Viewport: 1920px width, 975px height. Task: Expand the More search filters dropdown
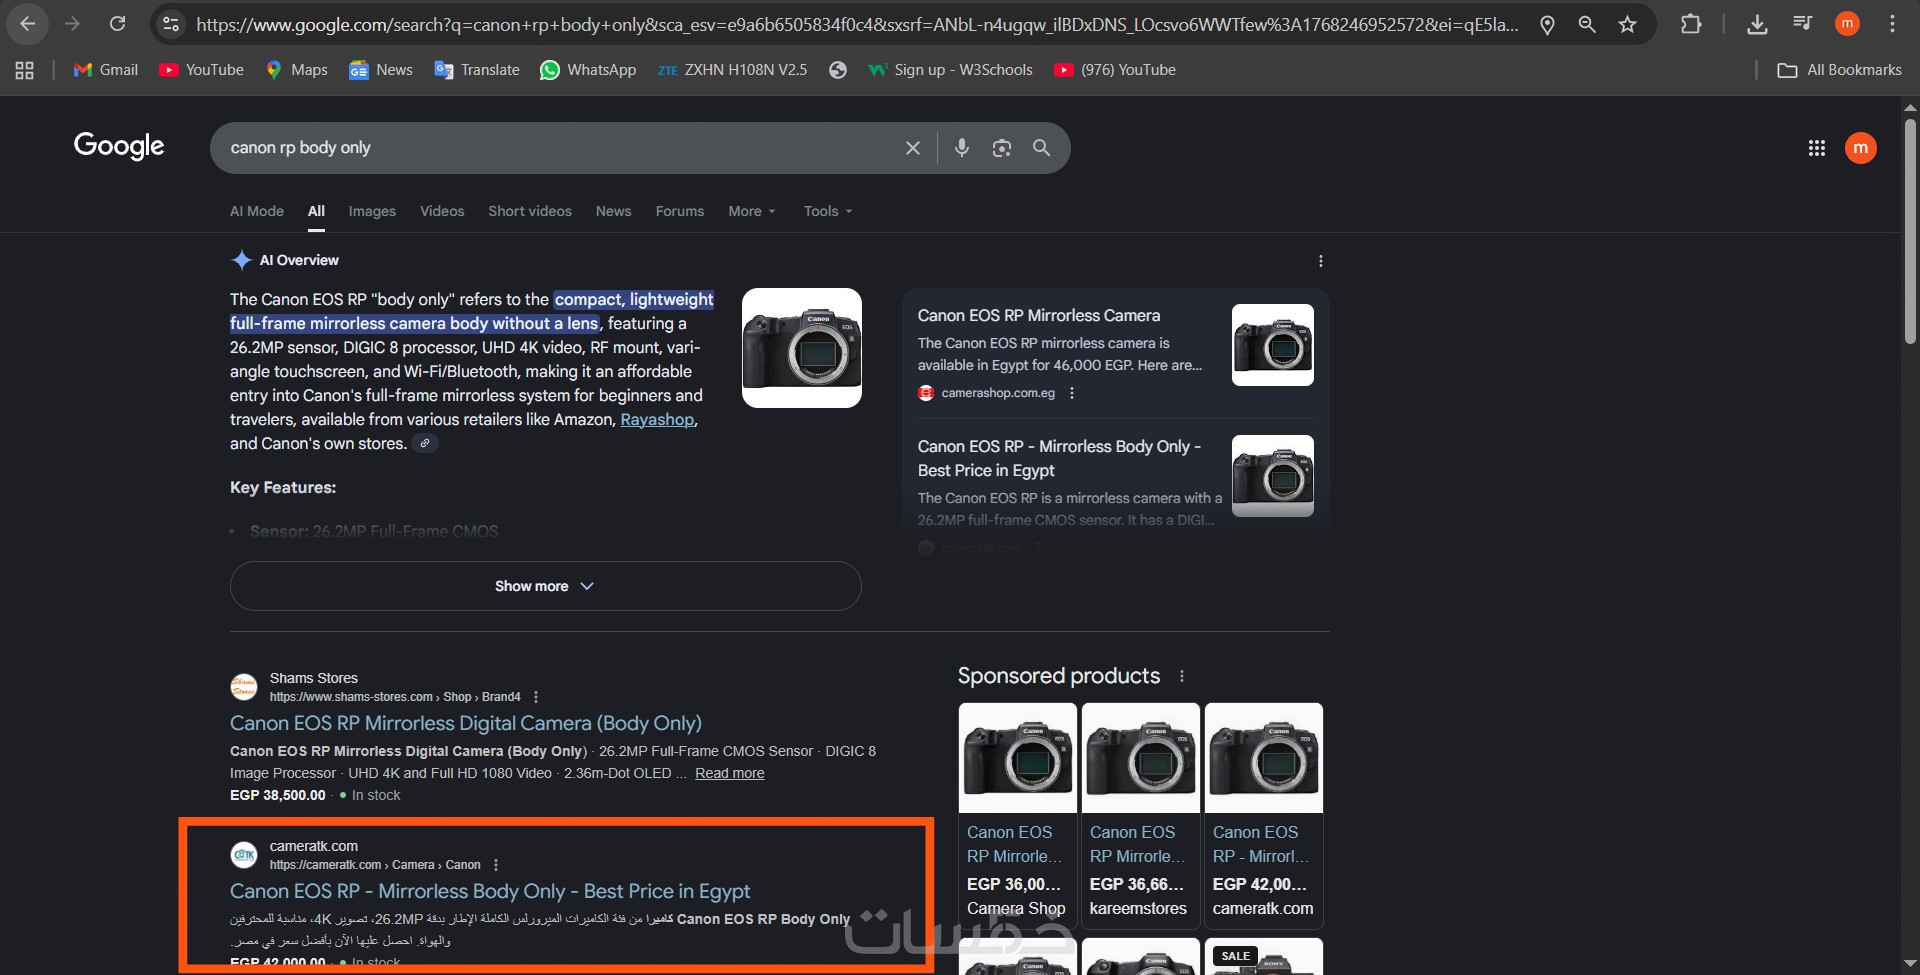[752, 211]
